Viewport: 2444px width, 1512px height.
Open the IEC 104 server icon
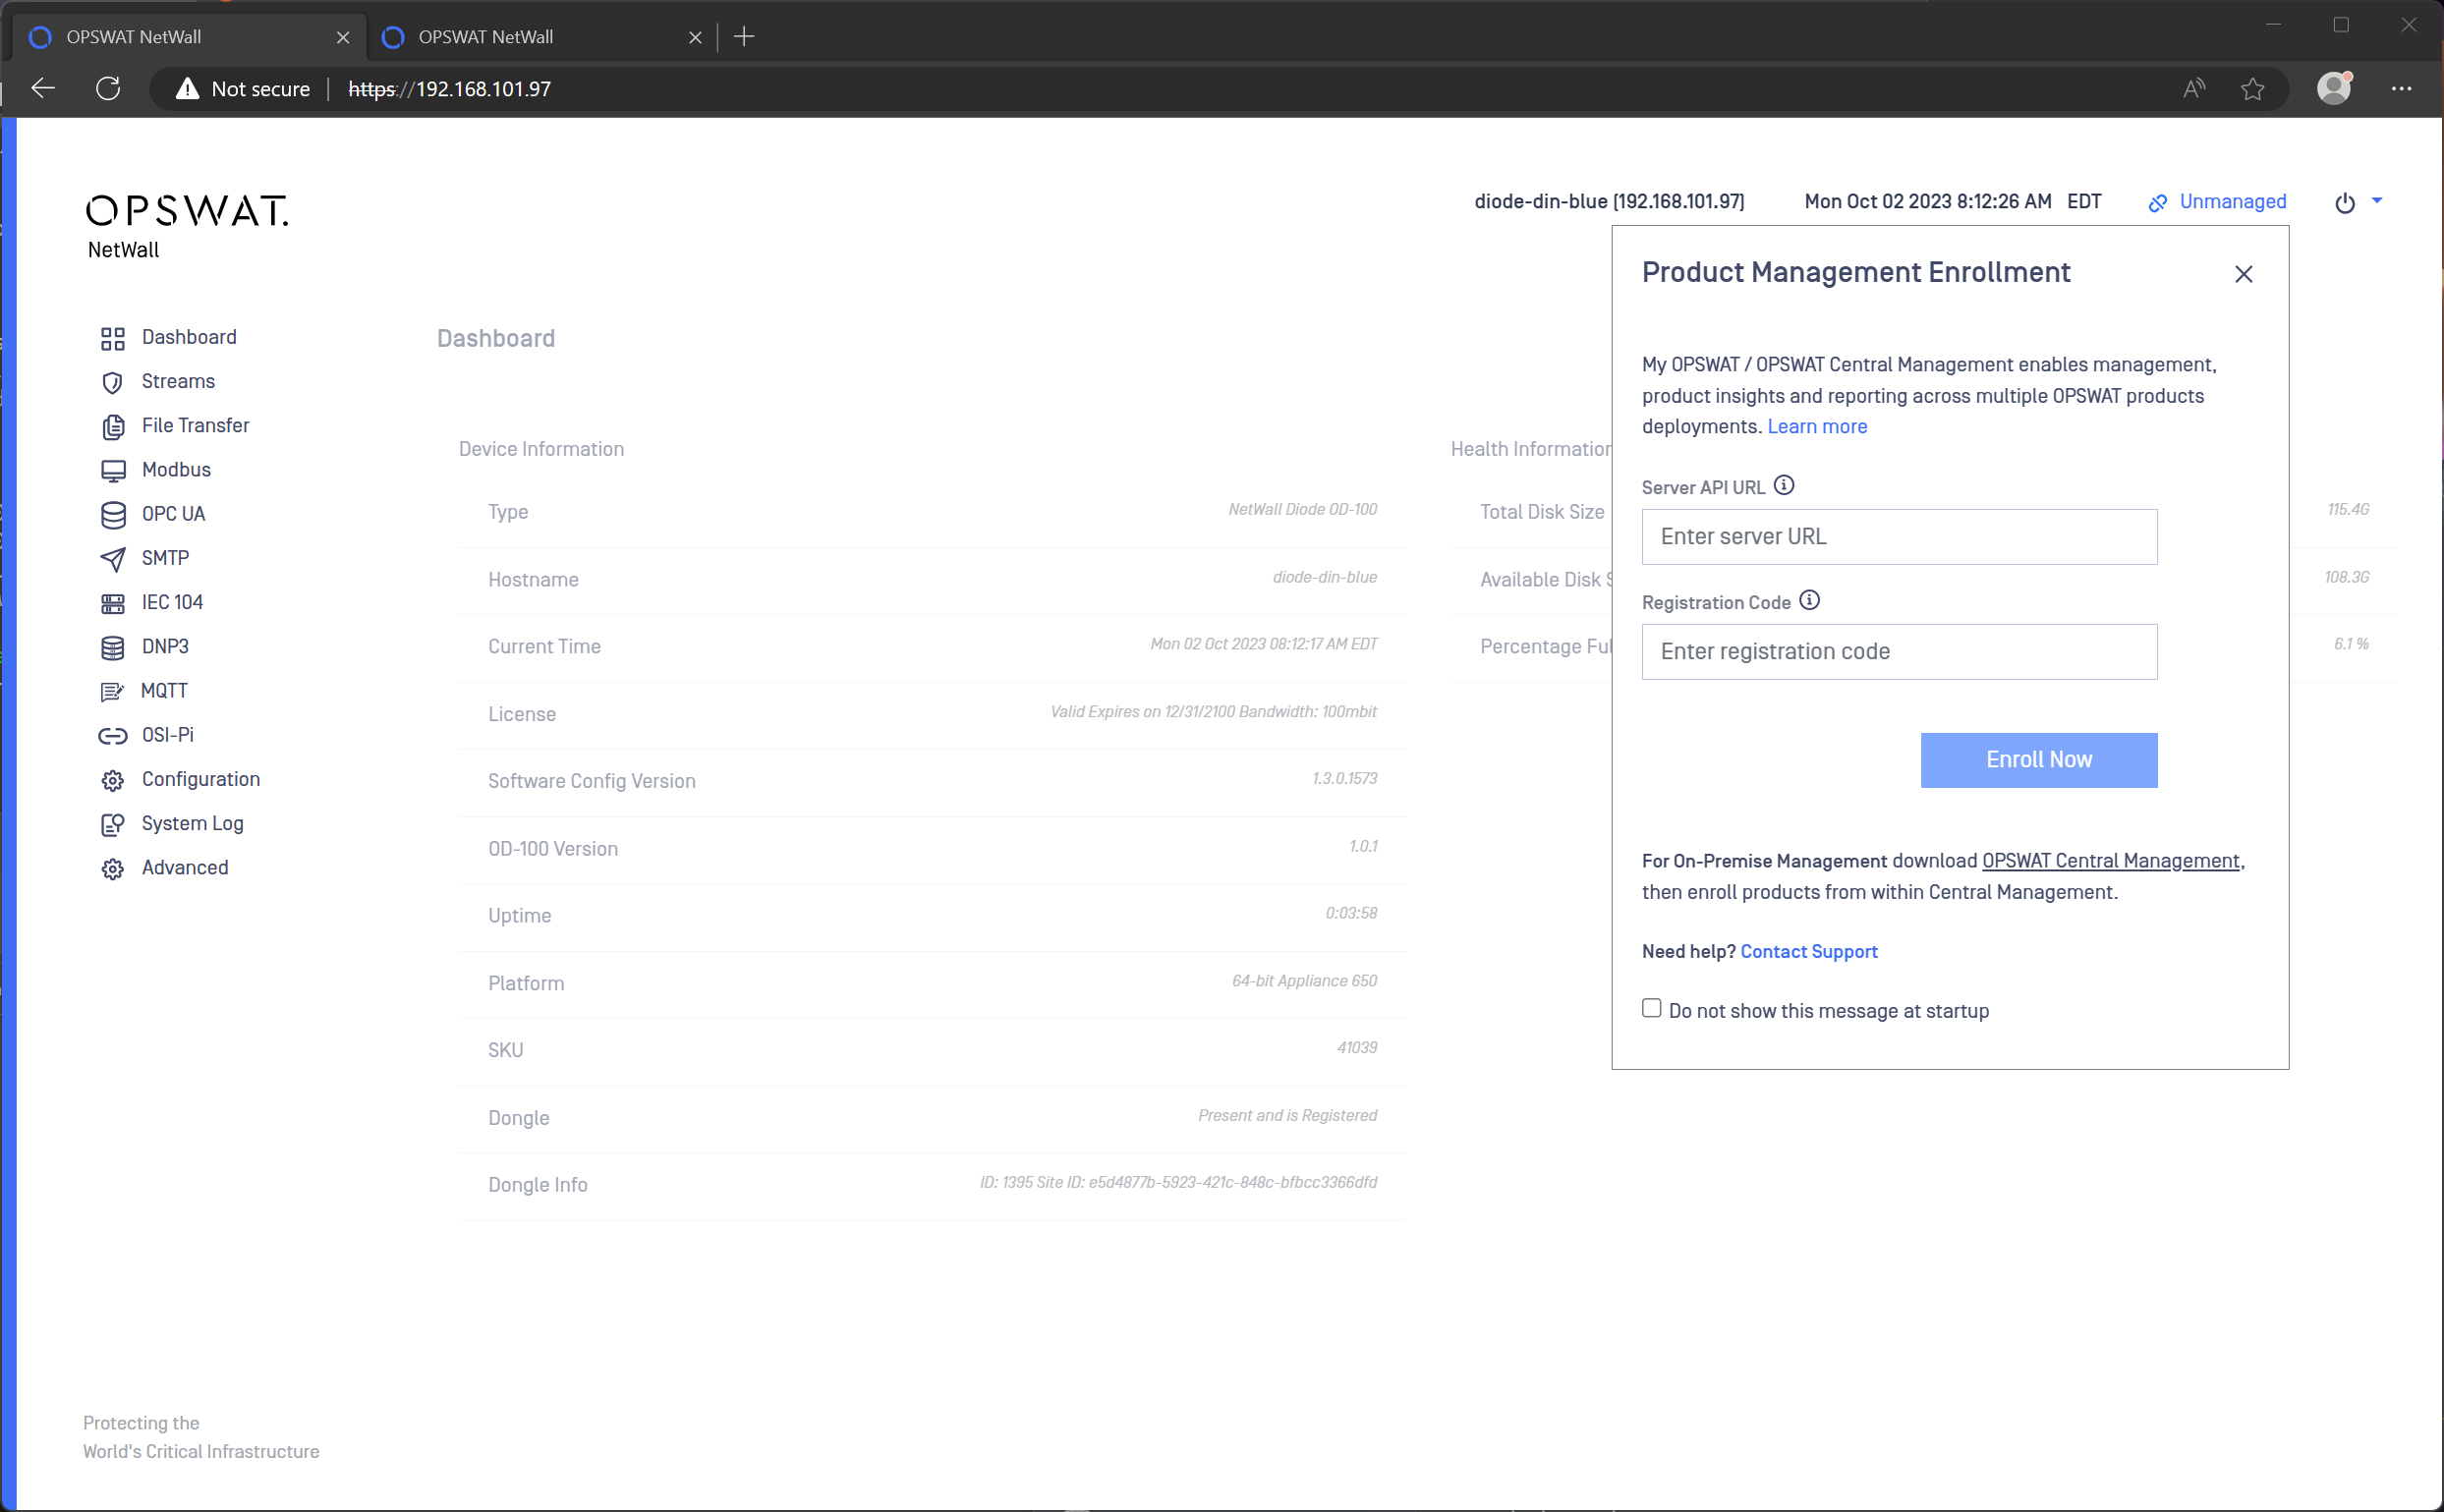point(113,603)
